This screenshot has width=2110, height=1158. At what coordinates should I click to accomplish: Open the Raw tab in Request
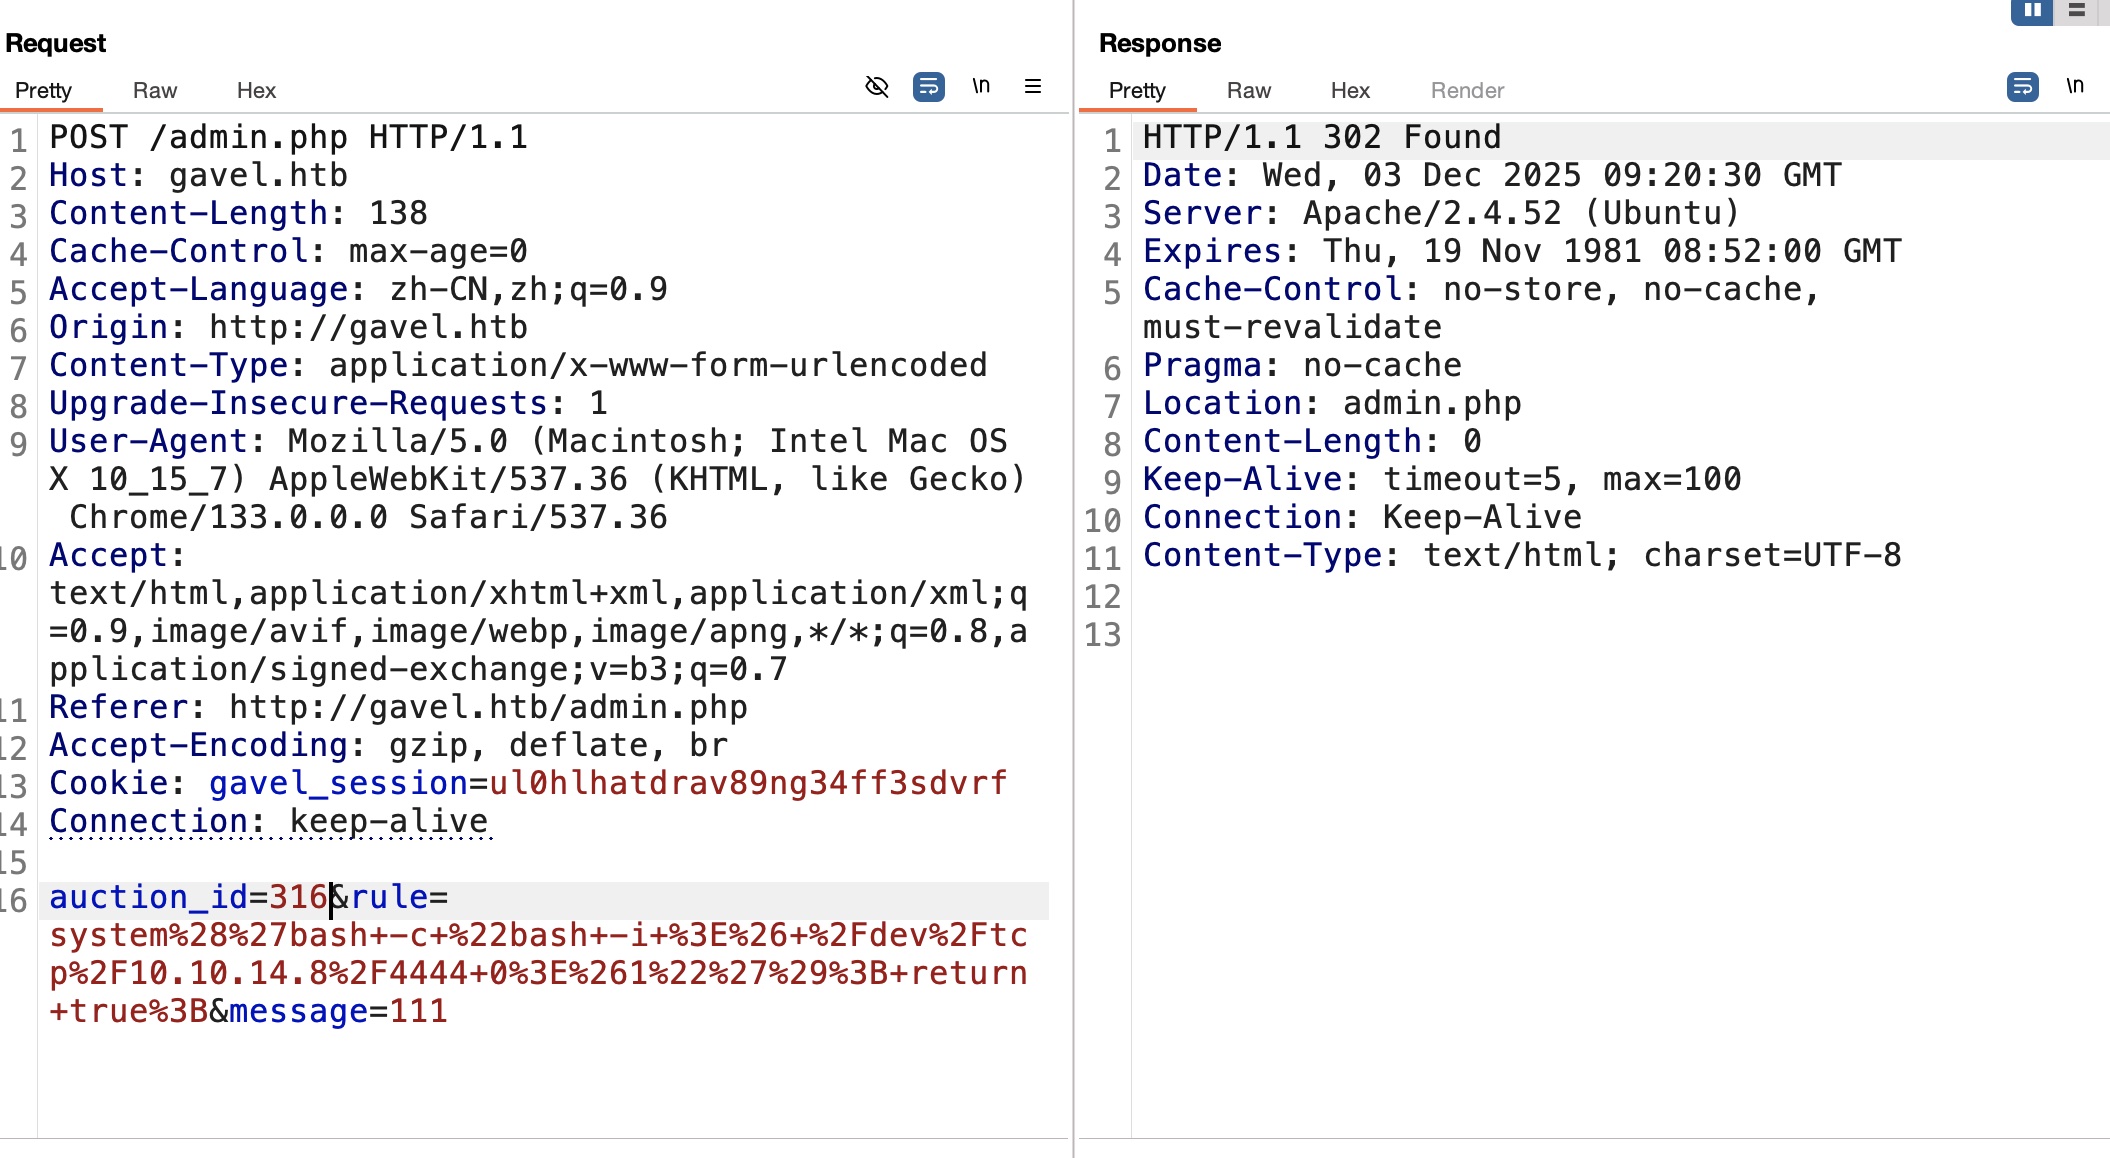pyautogui.click(x=154, y=90)
